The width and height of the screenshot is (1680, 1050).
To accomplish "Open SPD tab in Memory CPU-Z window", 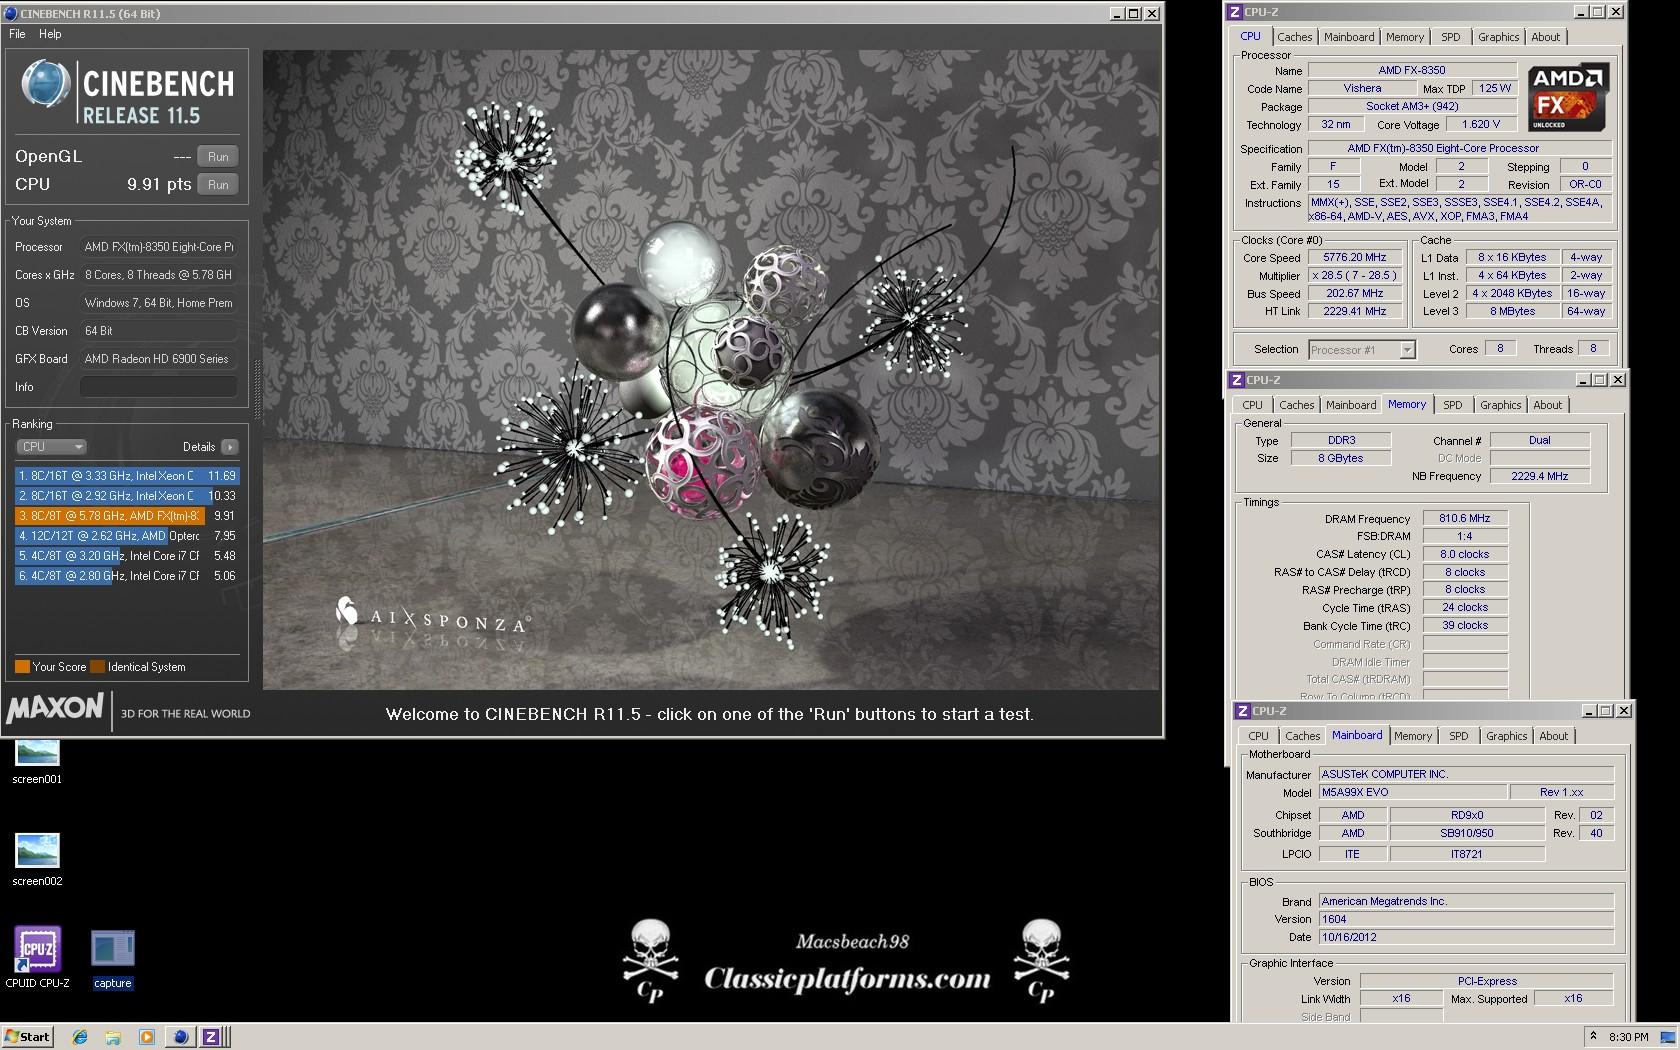I will [x=1453, y=405].
